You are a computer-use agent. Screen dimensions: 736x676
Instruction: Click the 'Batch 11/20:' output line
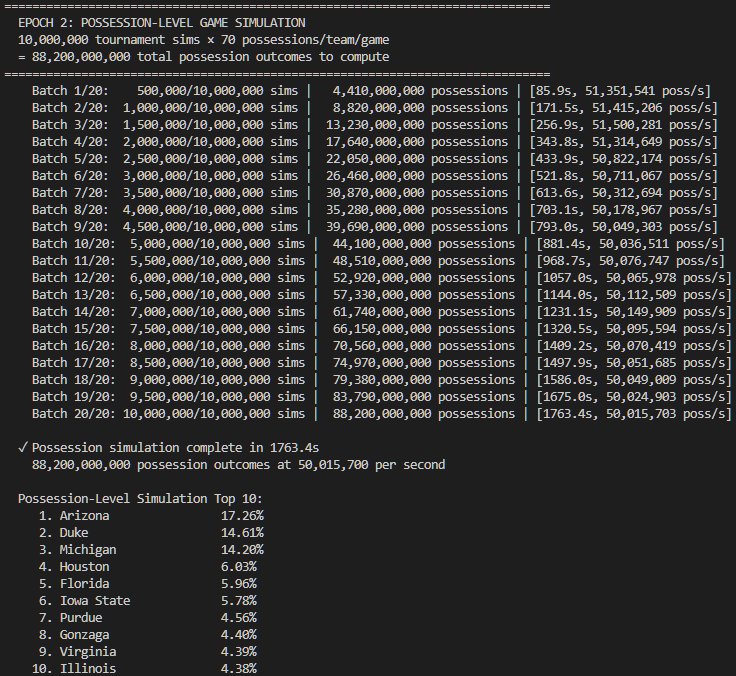pos(378,261)
